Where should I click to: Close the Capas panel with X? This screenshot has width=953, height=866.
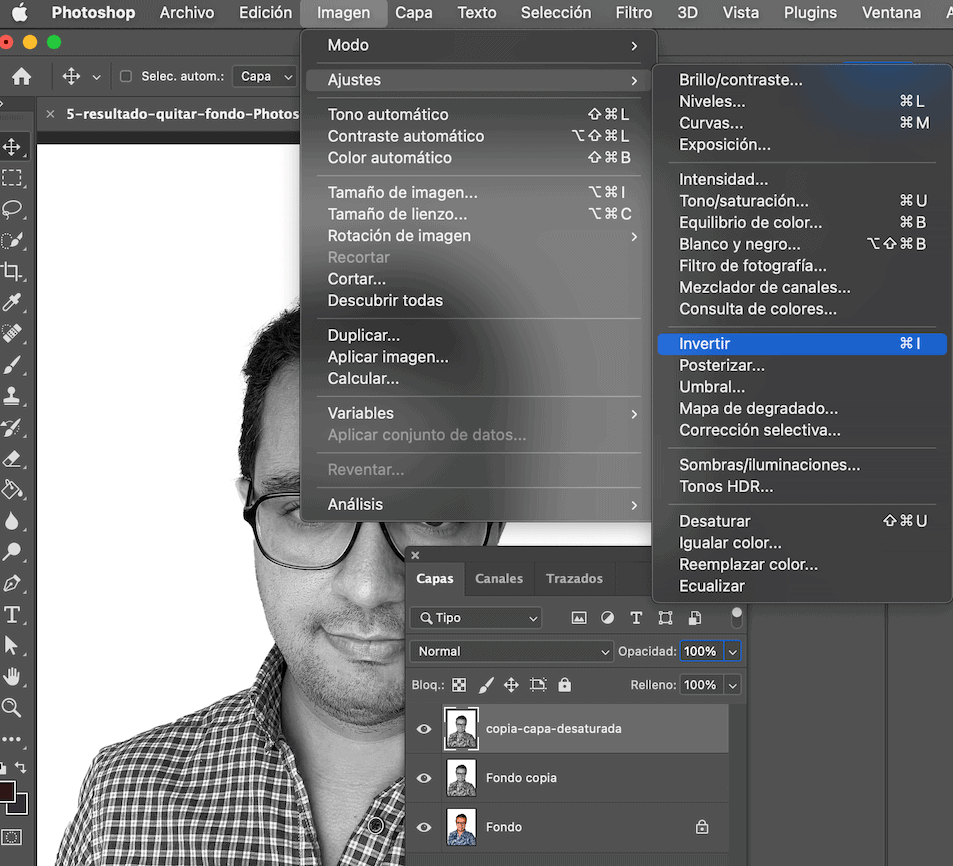point(415,555)
